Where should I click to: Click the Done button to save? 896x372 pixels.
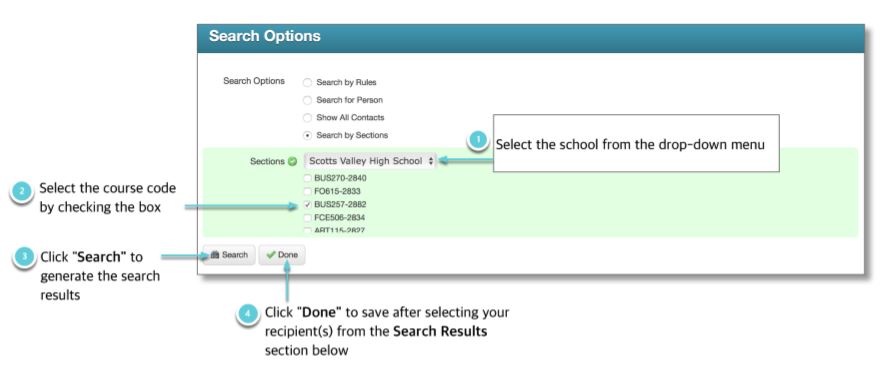click(282, 255)
